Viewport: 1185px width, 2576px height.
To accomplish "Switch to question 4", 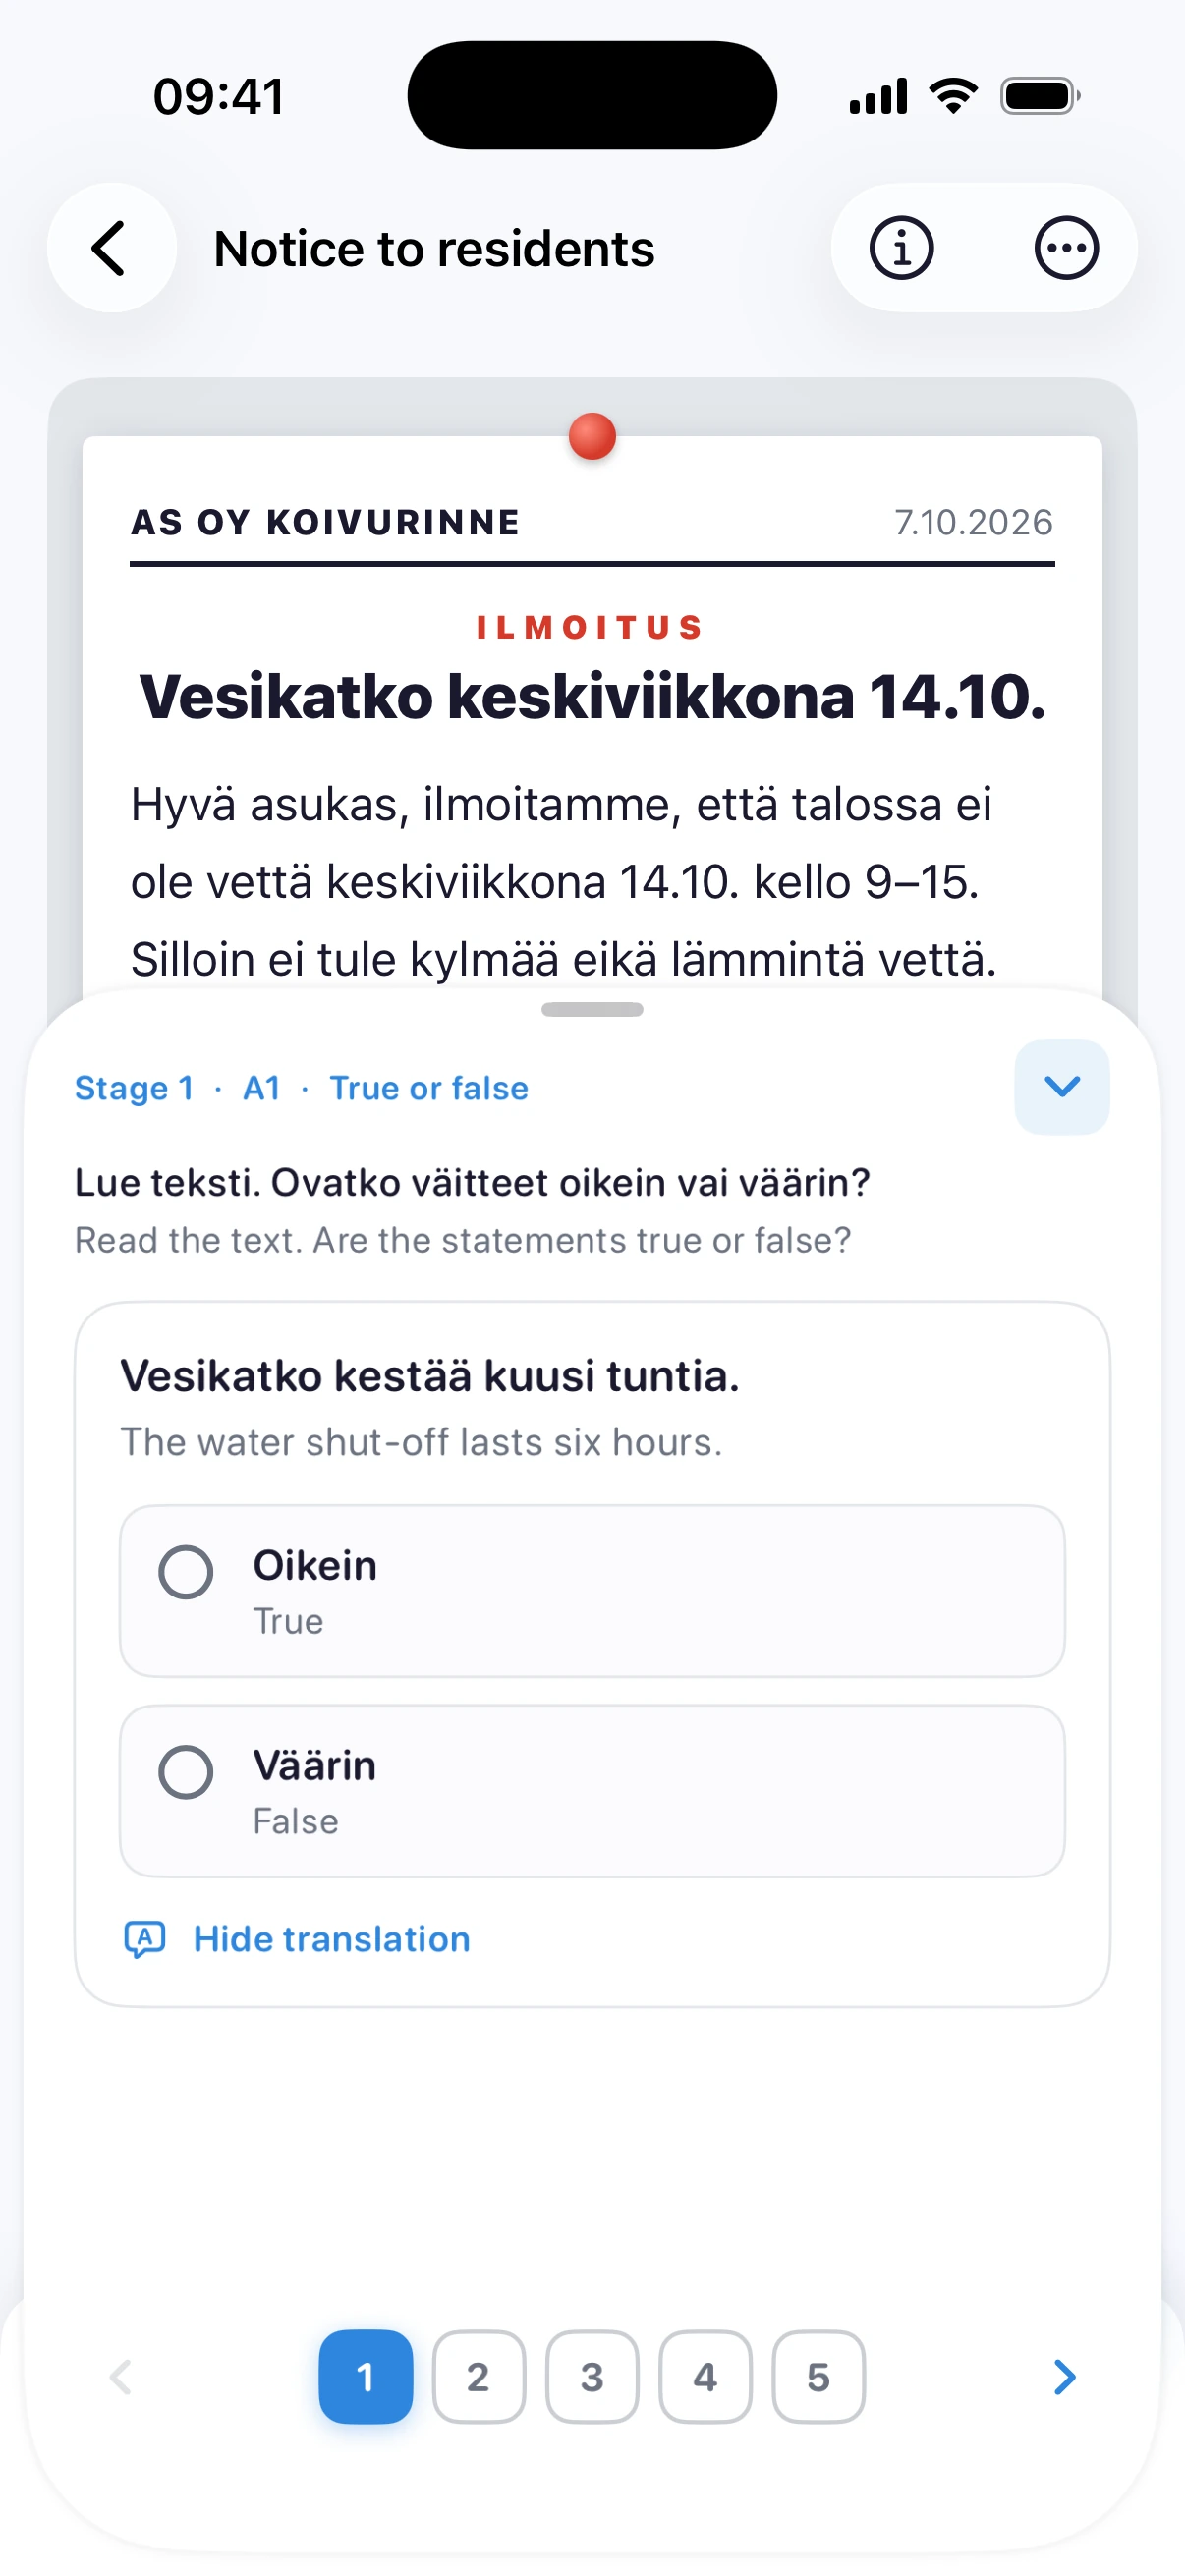I will (x=705, y=2377).
